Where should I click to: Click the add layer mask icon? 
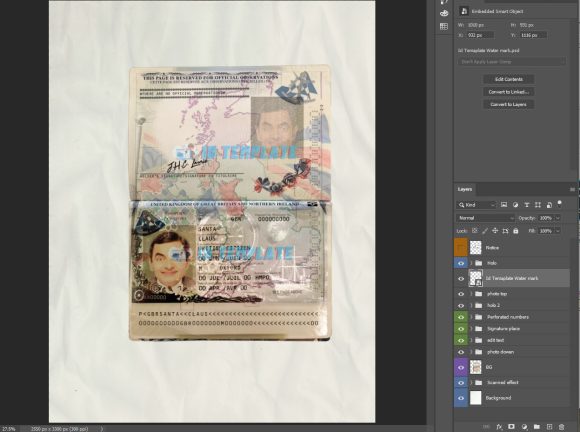[x=511, y=427]
